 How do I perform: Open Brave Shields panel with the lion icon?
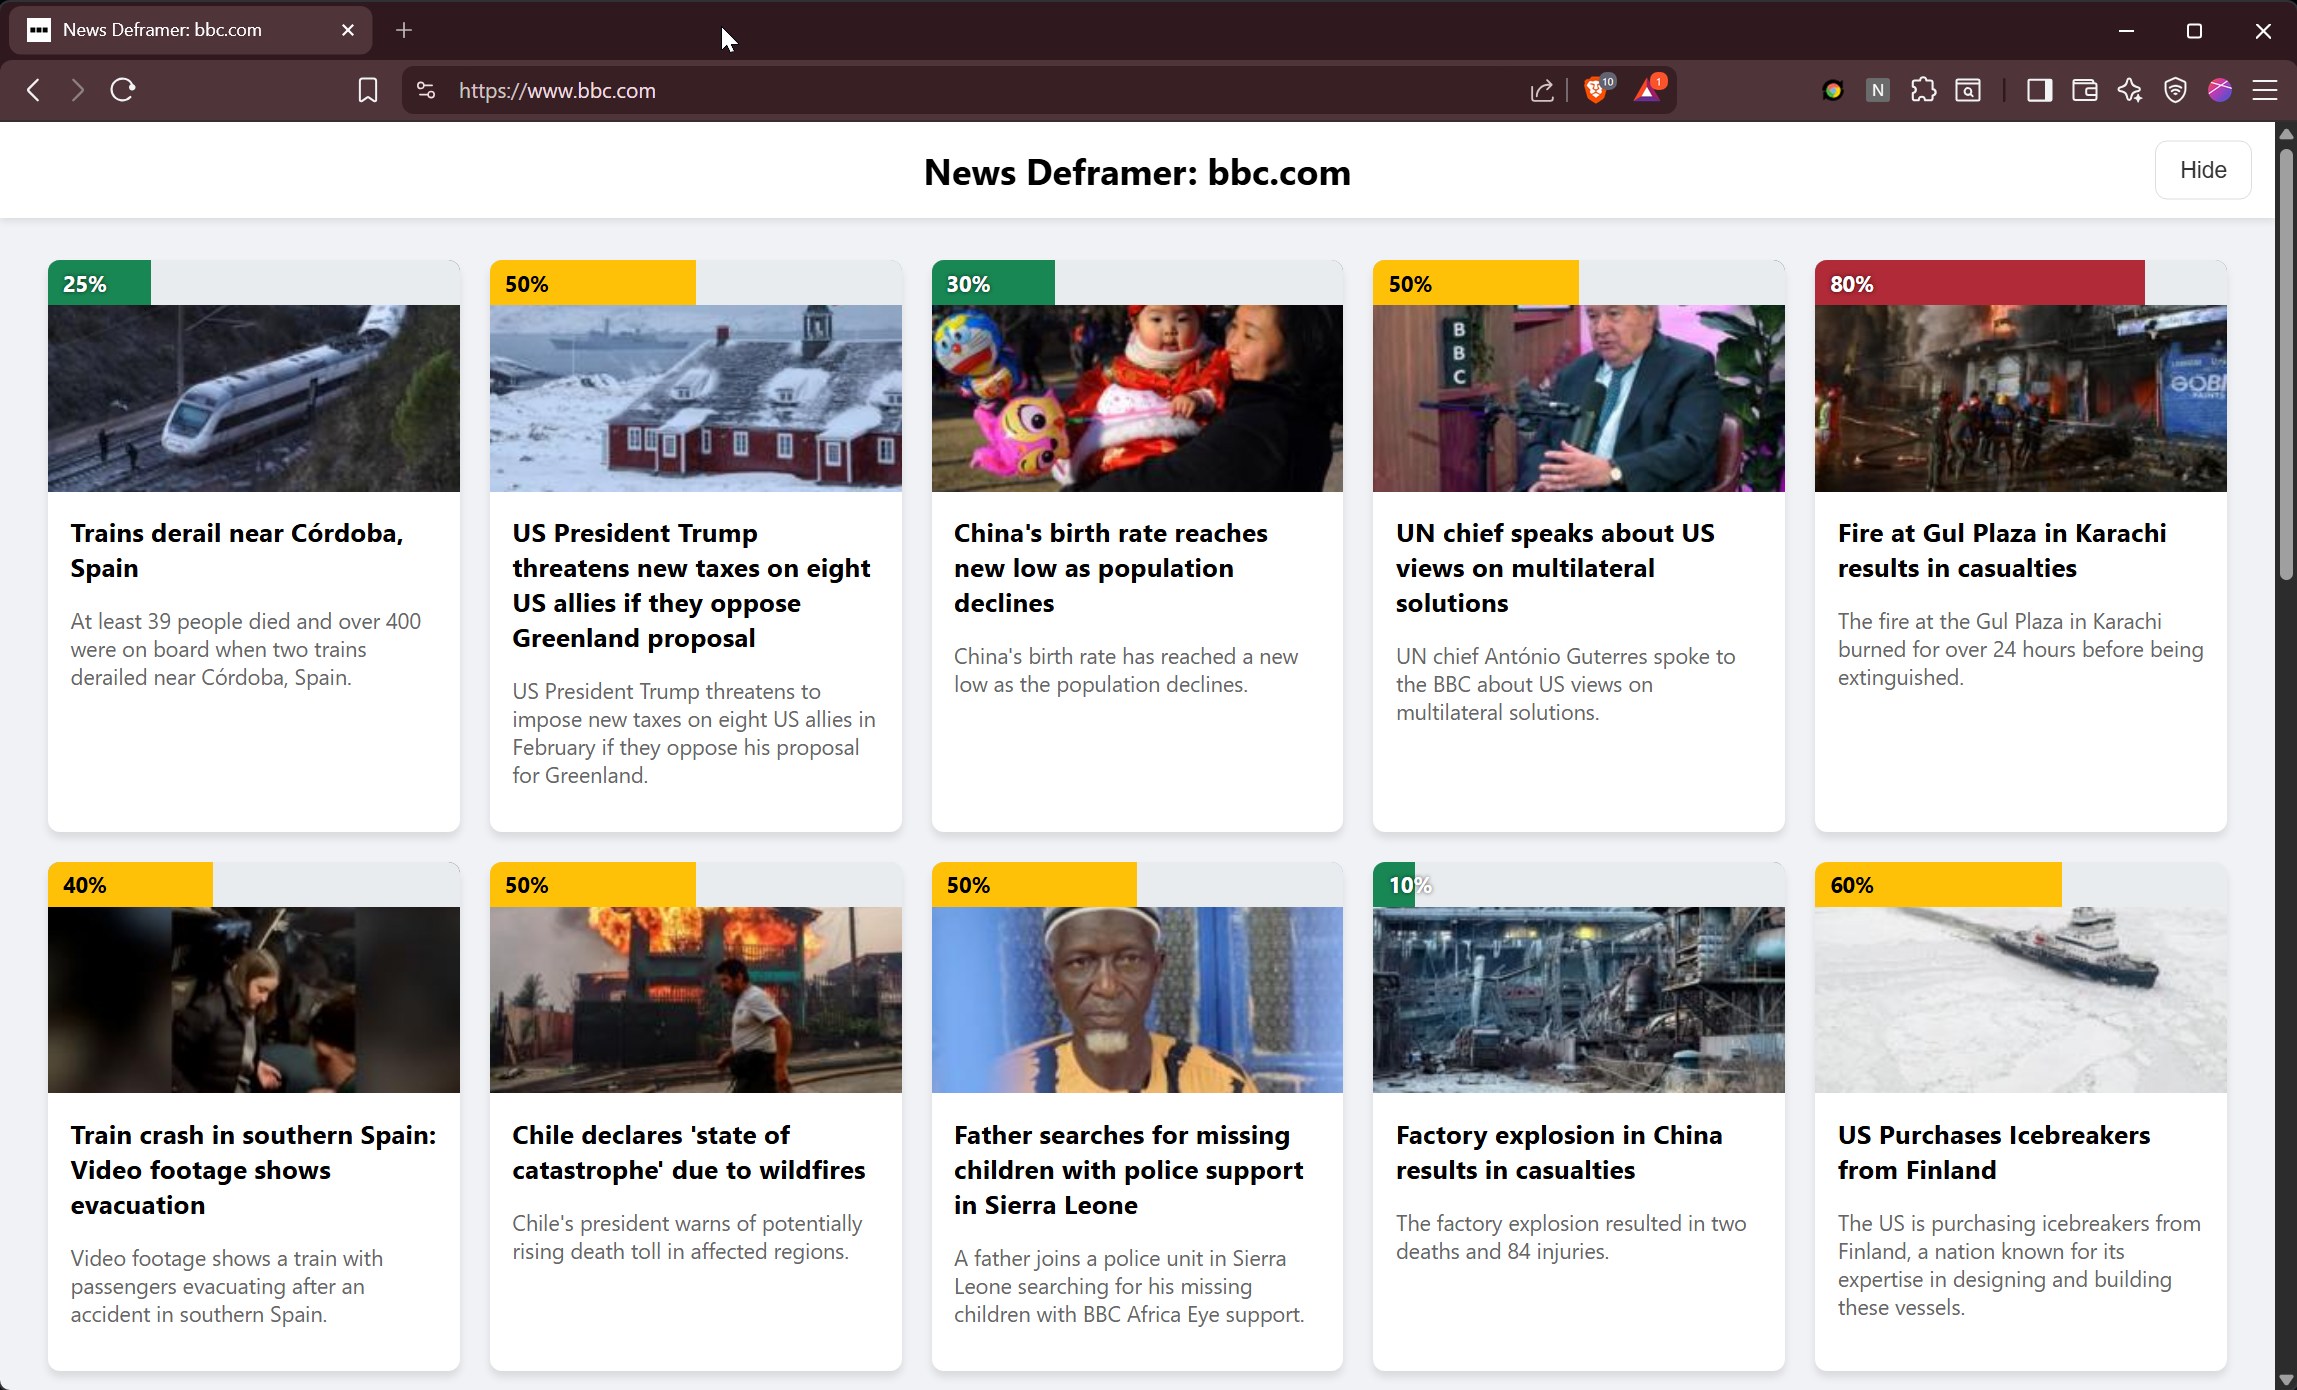point(1596,90)
